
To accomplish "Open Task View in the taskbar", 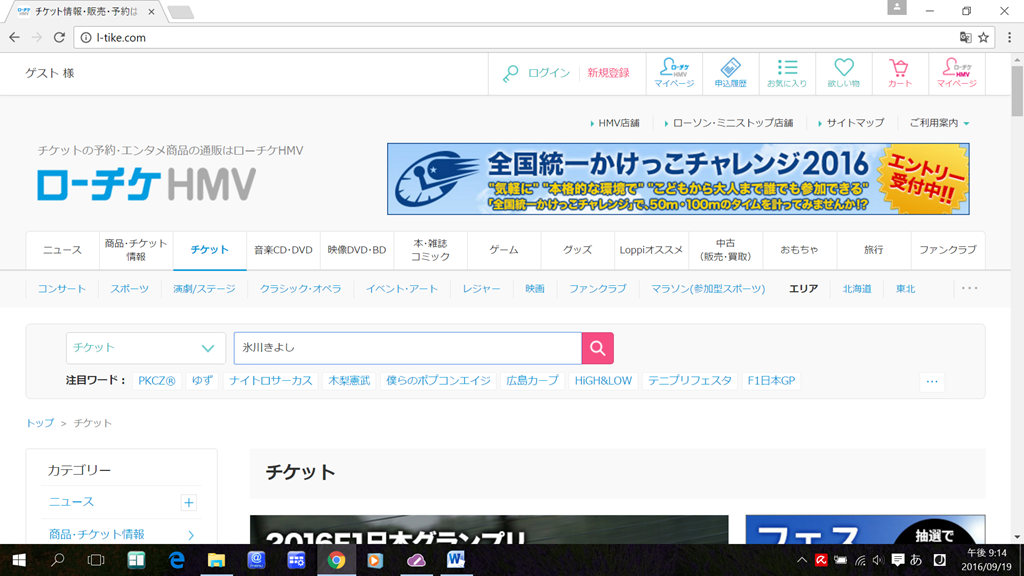I will pos(96,560).
